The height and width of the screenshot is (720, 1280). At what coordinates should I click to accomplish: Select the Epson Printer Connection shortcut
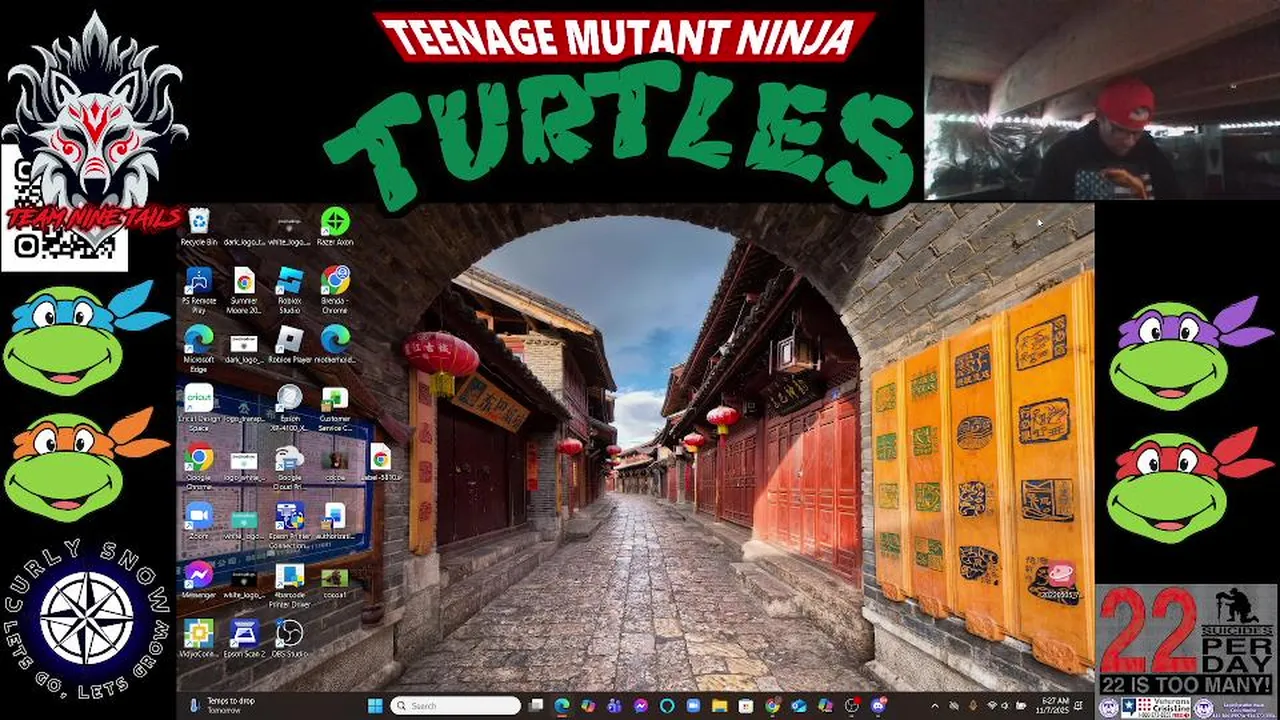290,525
